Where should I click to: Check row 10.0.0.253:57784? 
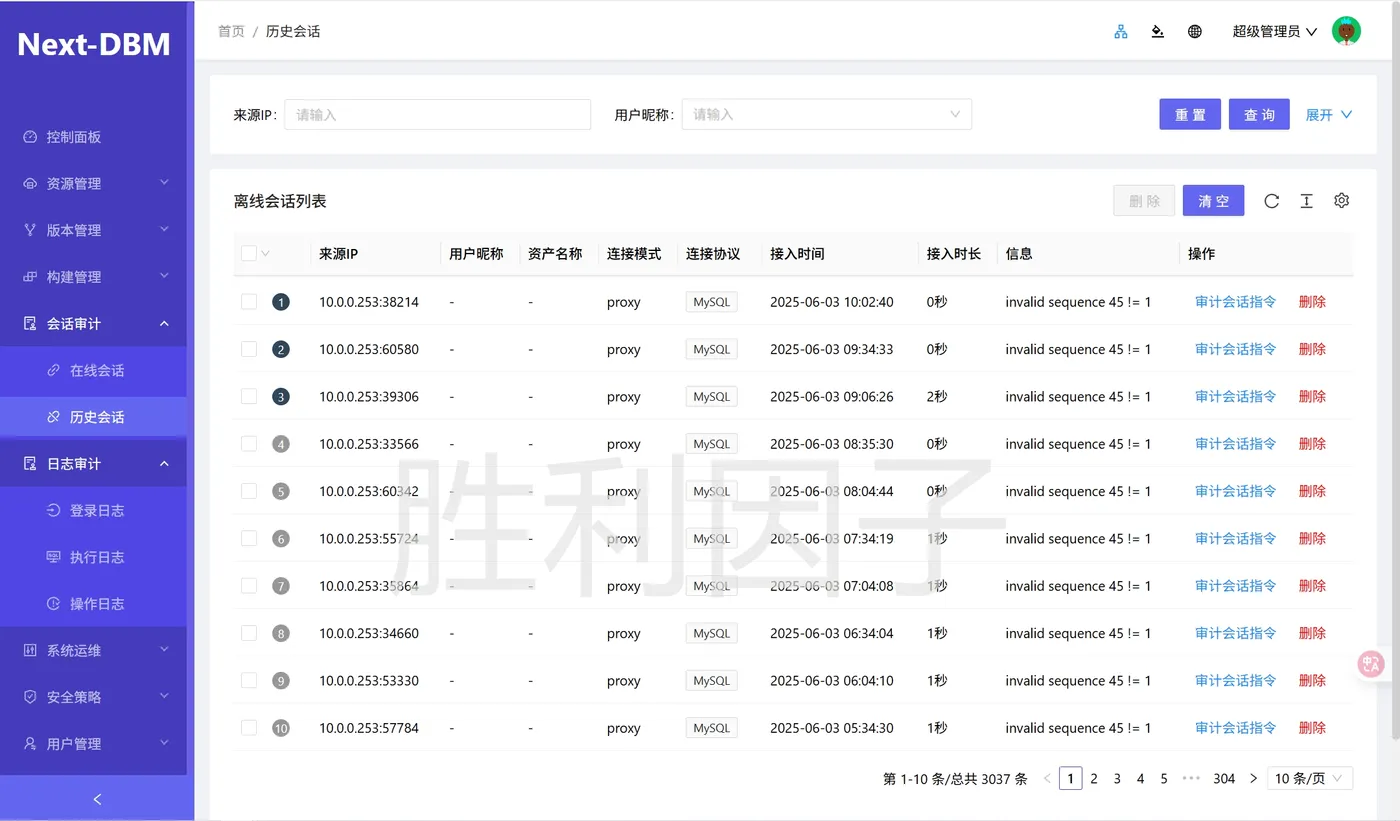pos(249,728)
